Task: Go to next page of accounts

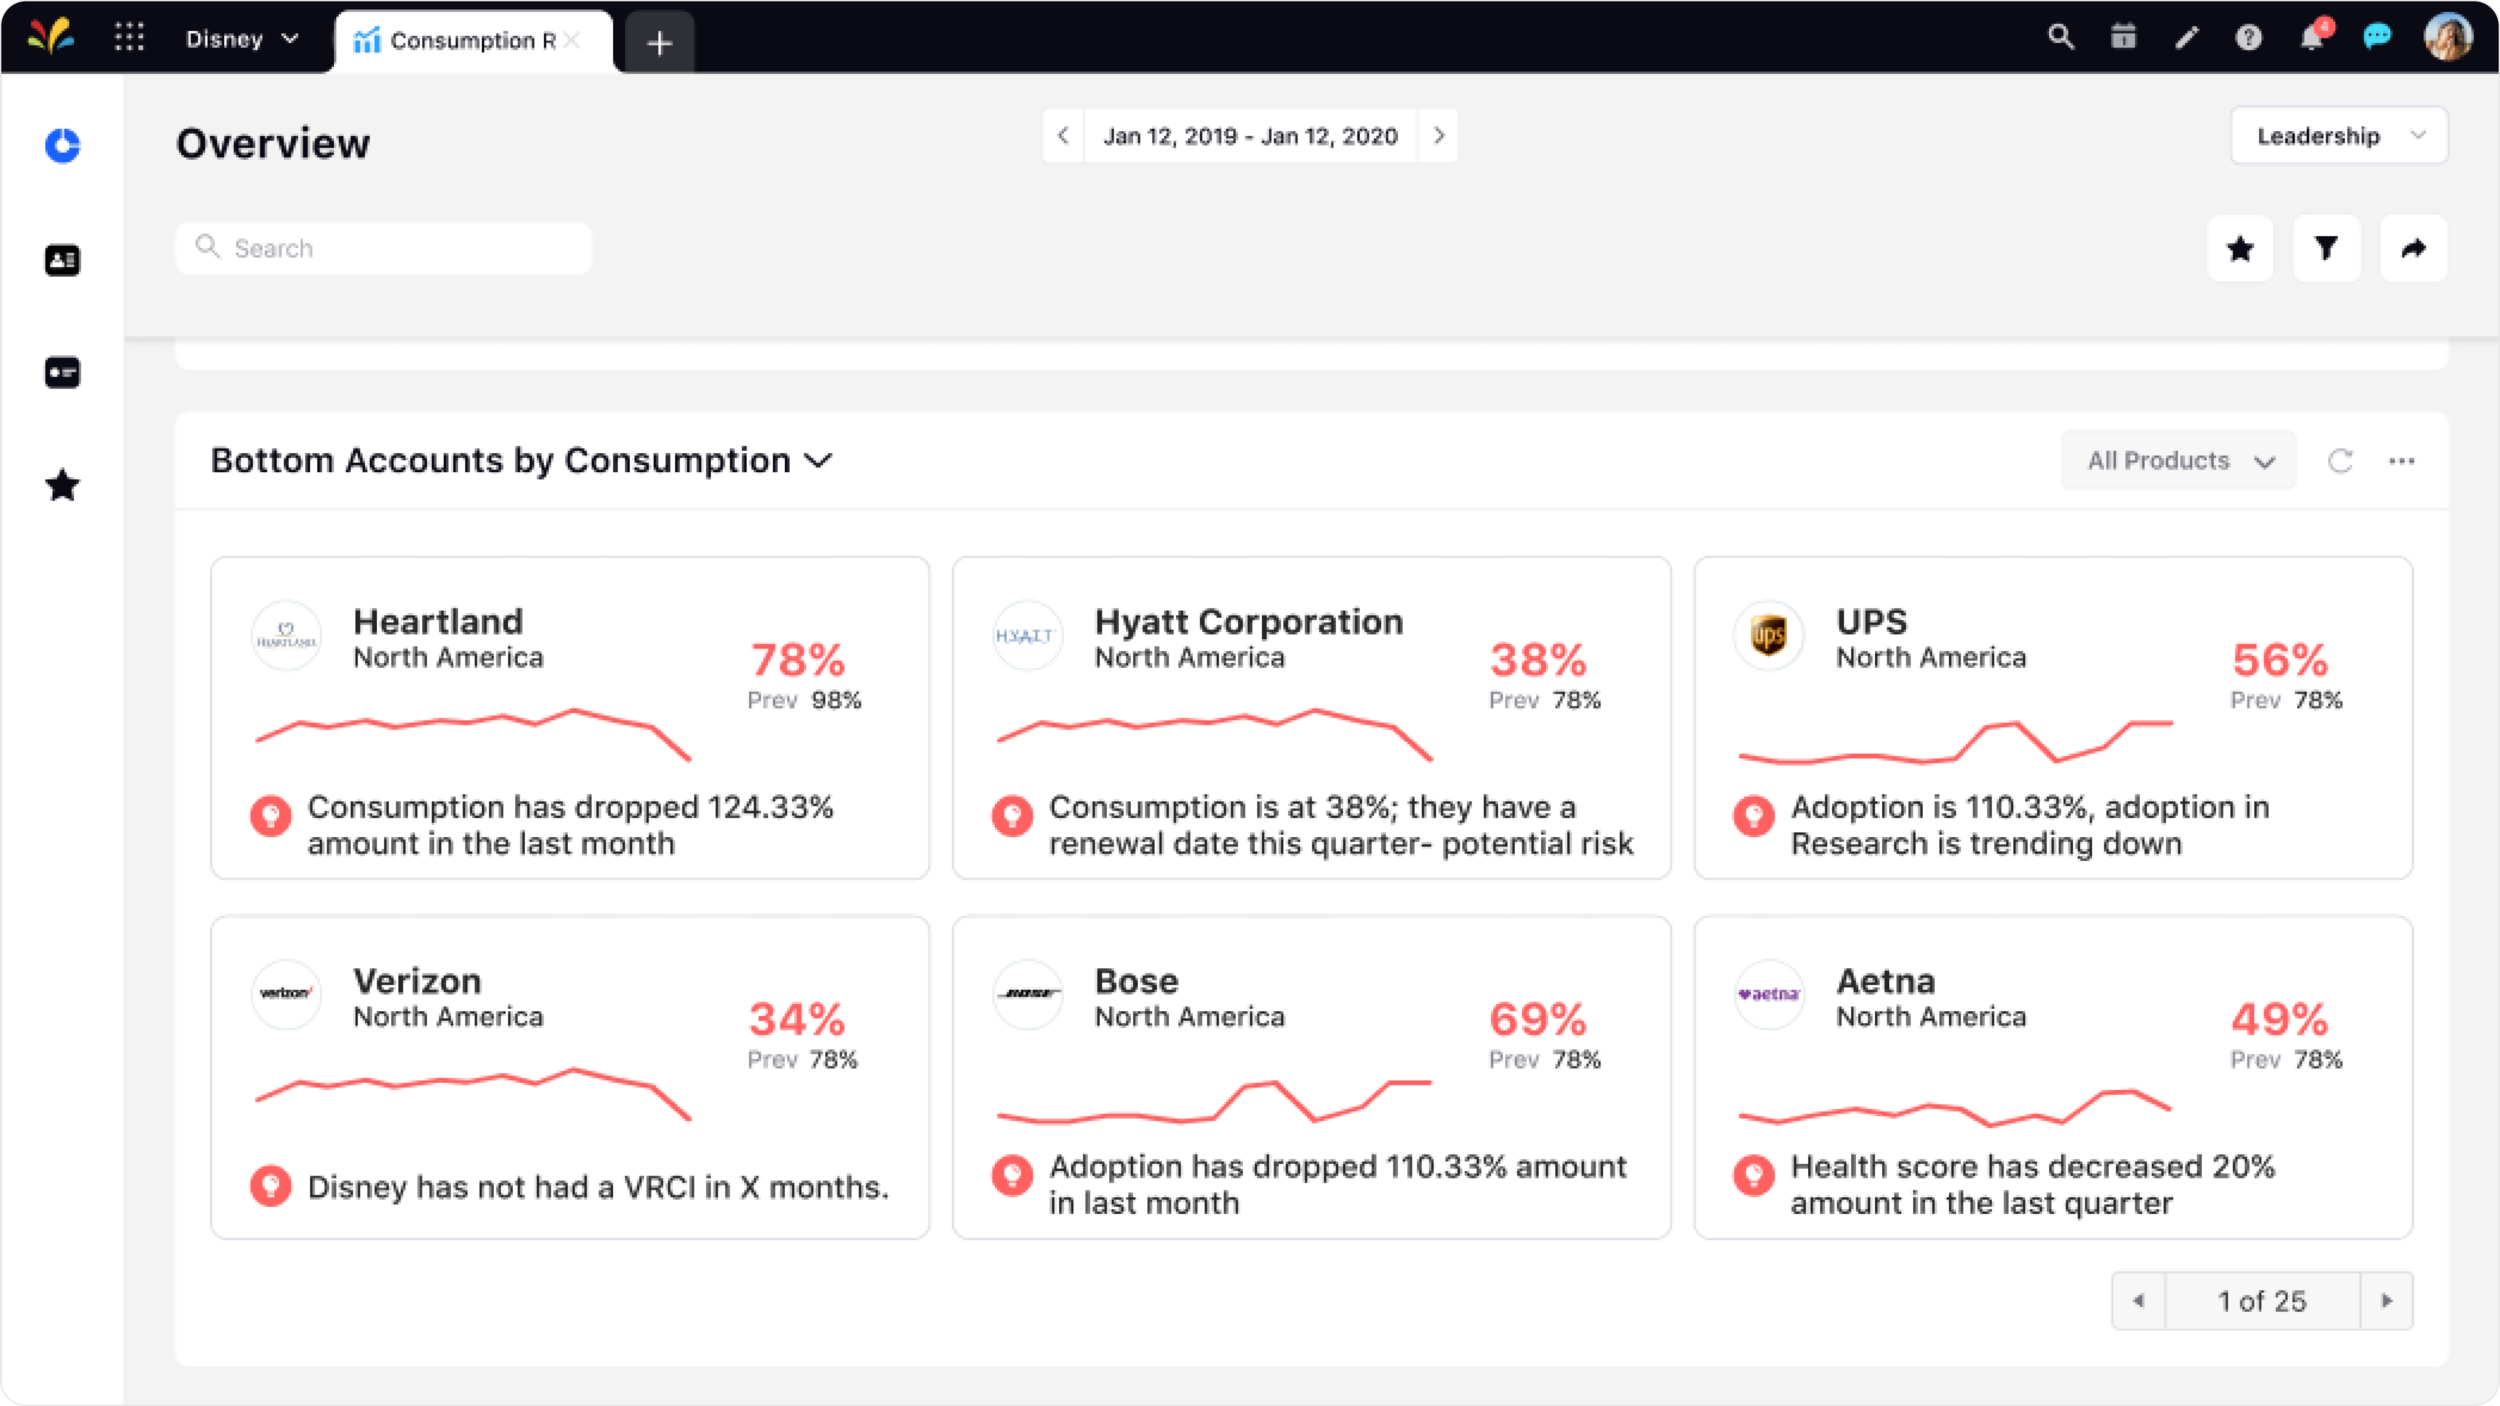Action: click(2387, 1301)
